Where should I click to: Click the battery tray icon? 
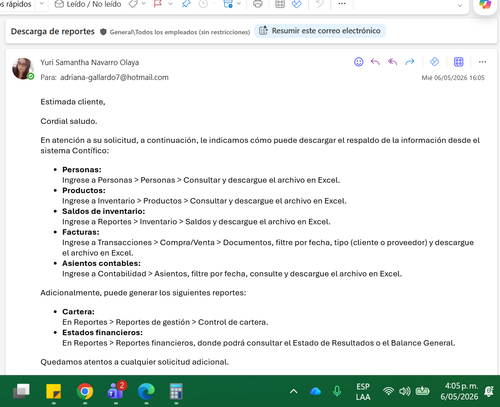tap(422, 391)
